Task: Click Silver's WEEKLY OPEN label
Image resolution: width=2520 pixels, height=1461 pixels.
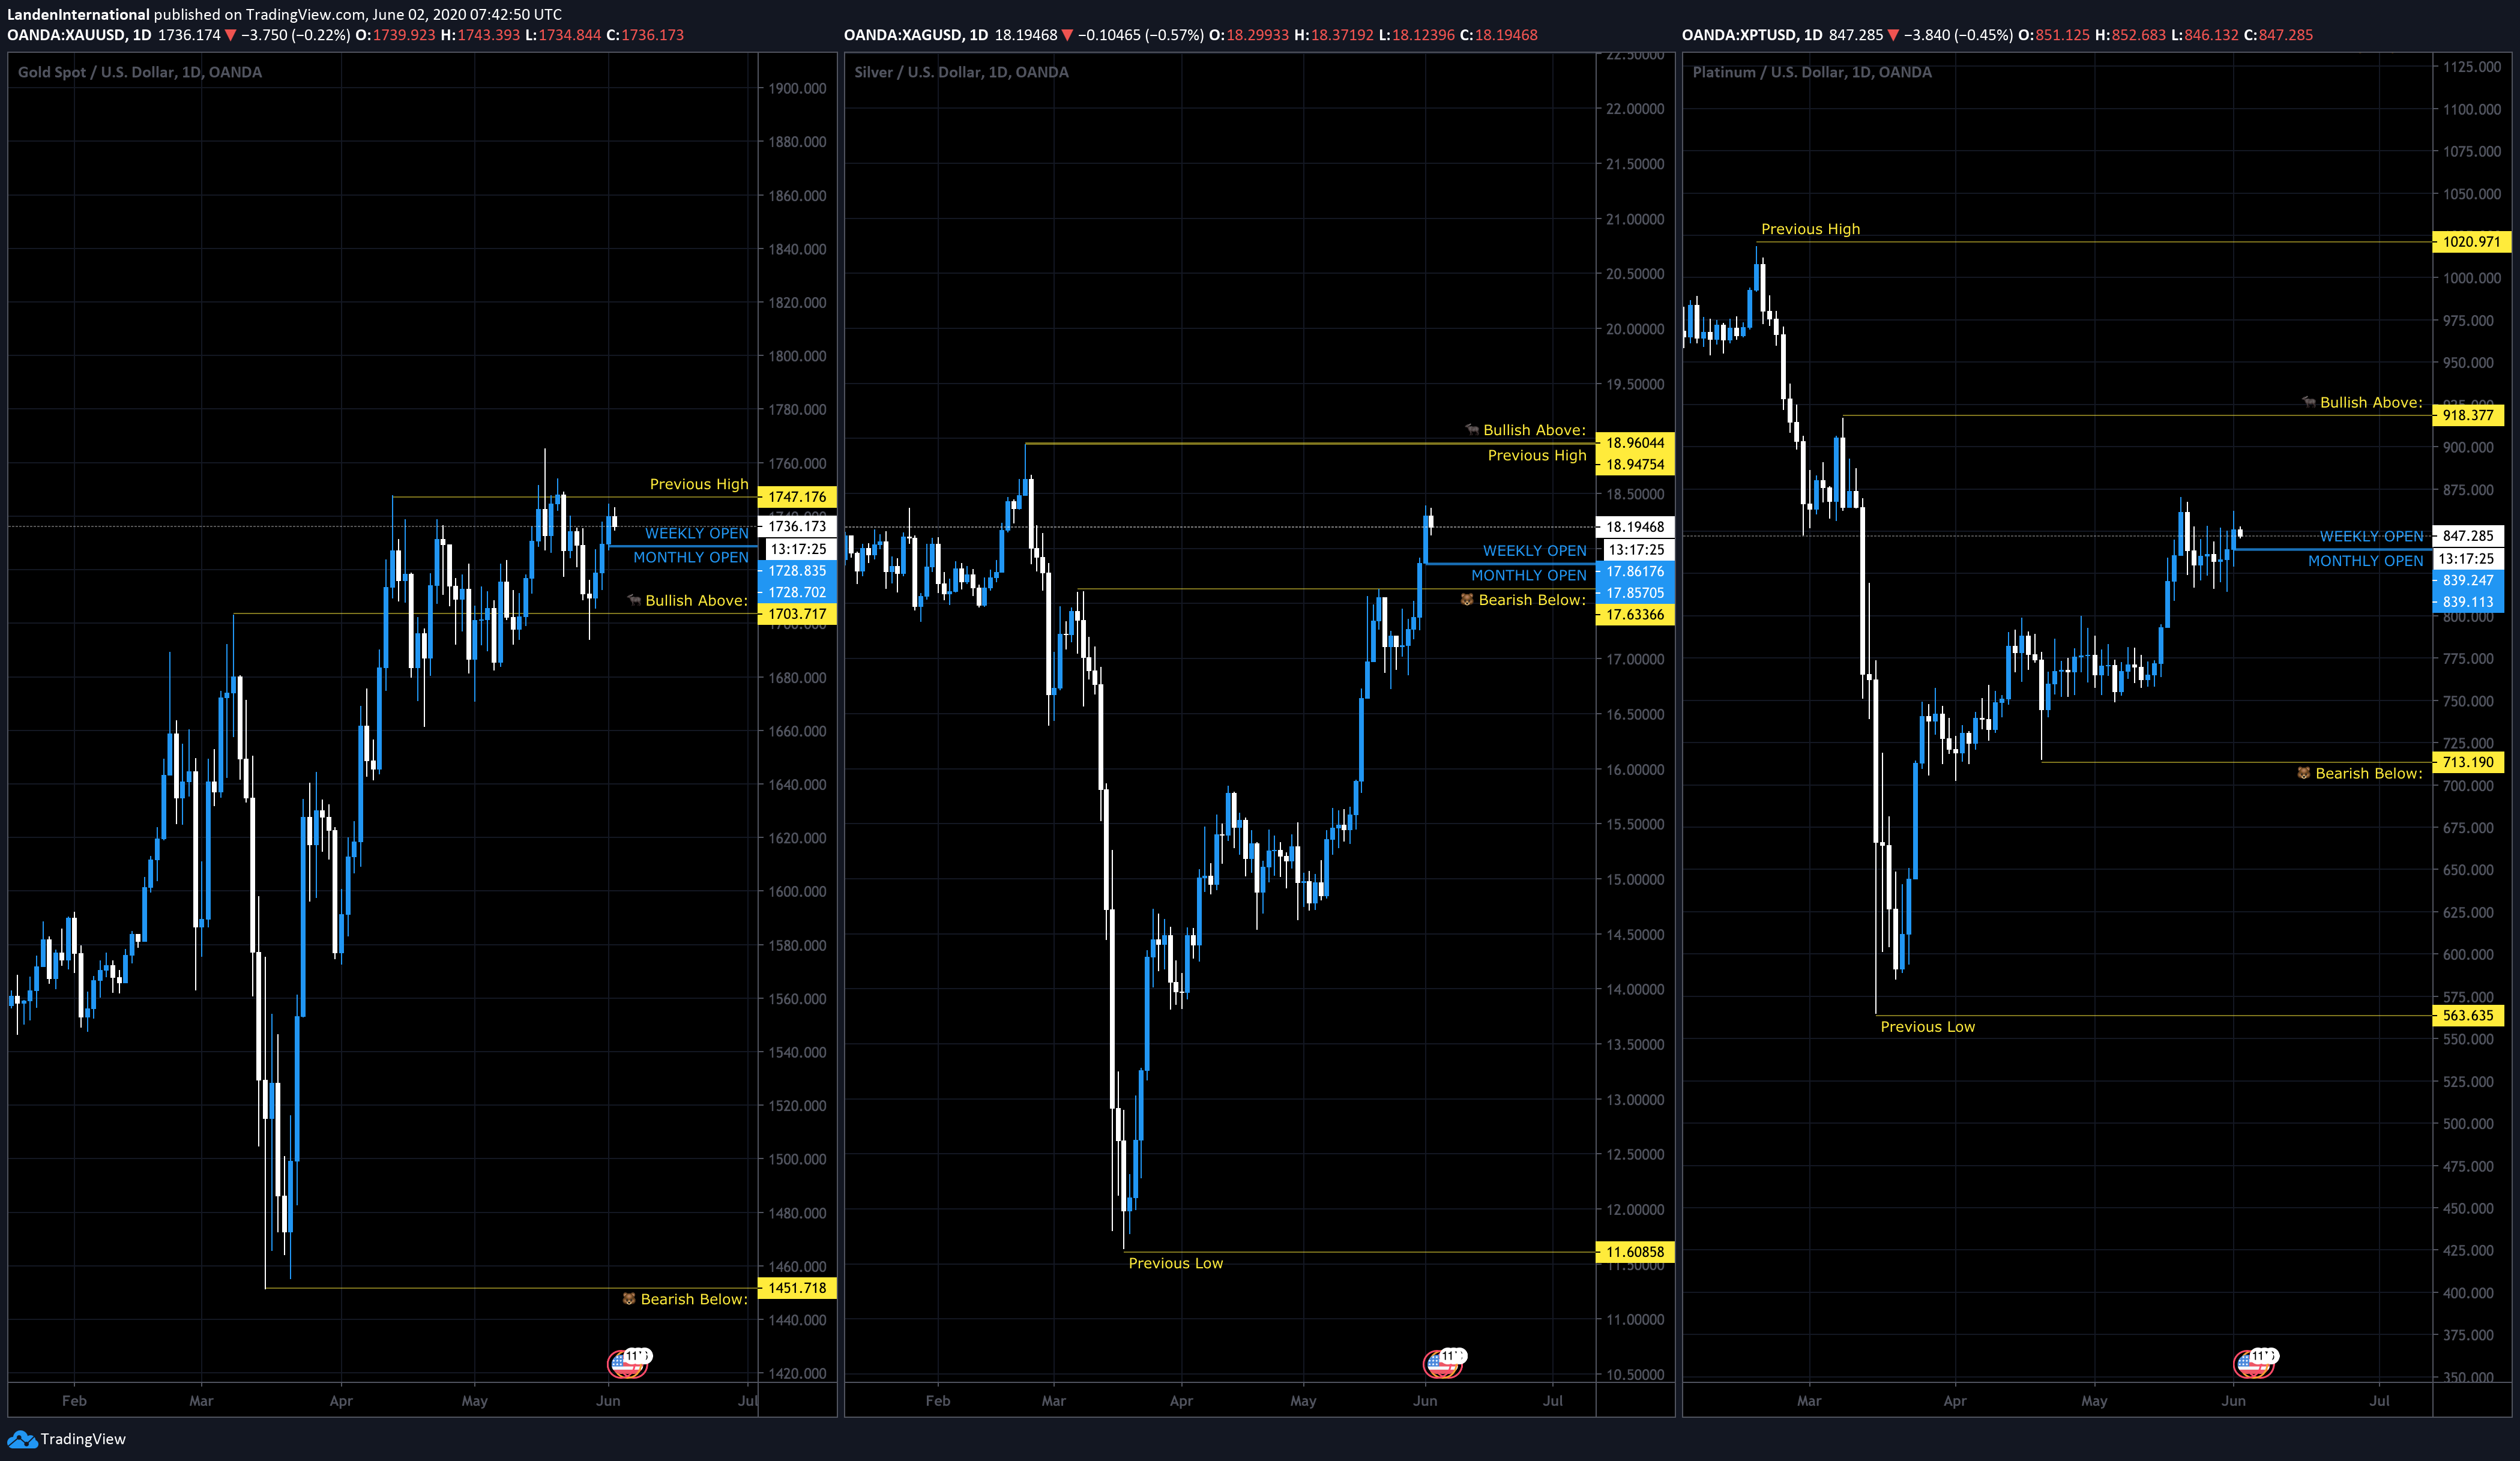Action: pyautogui.click(x=1535, y=551)
